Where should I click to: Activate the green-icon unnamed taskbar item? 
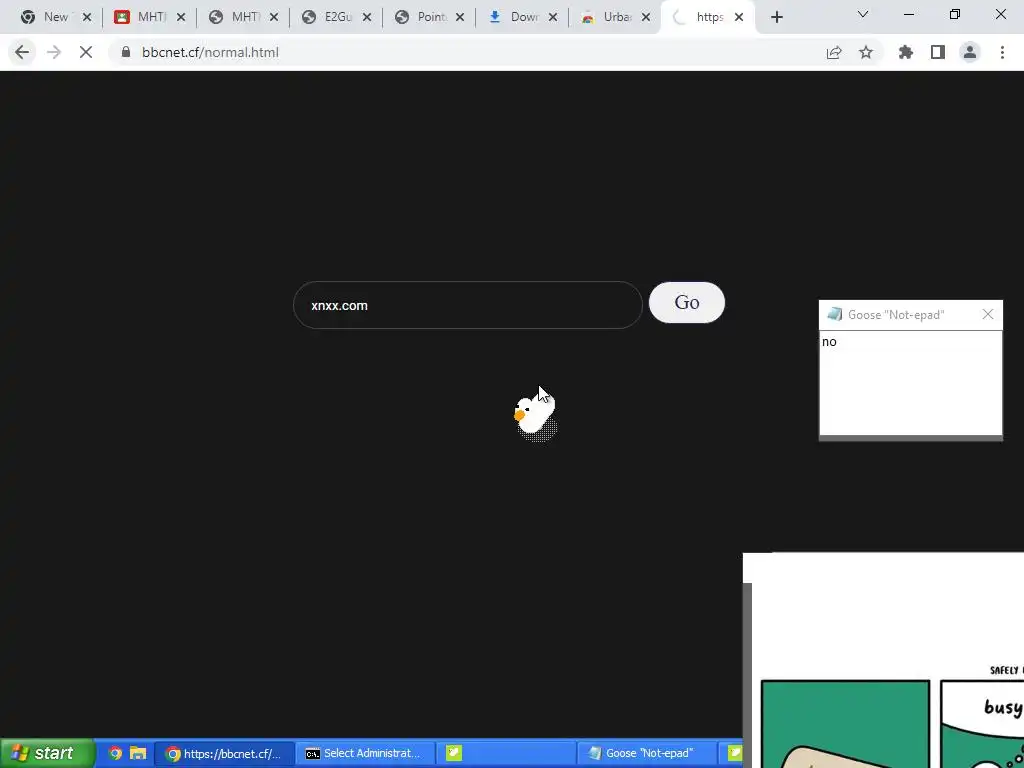click(506, 753)
